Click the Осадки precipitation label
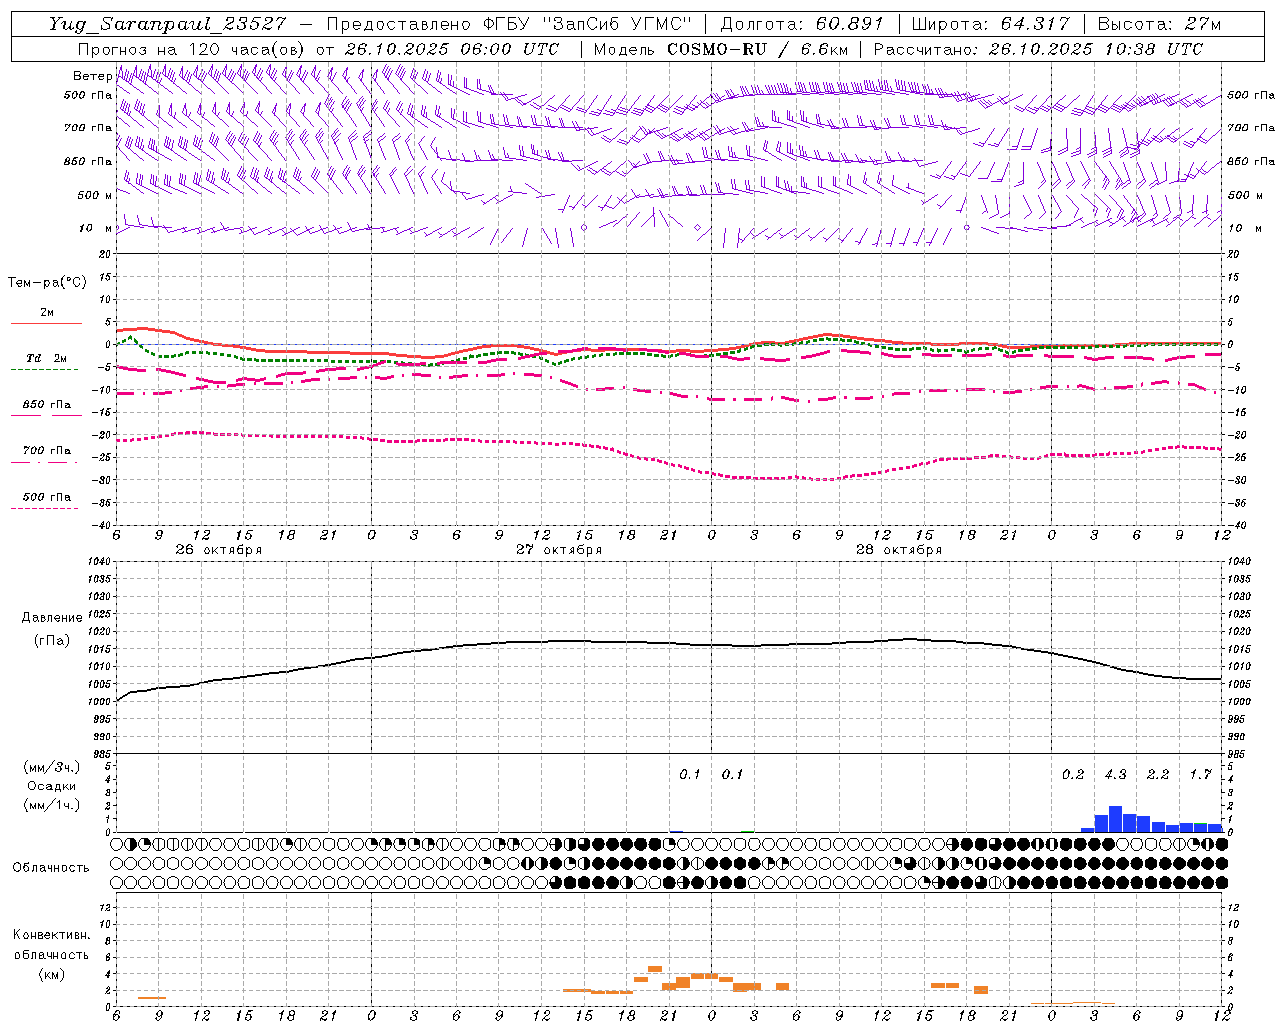The width and height of the screenshot is (1280, 1024). point(51,786)
